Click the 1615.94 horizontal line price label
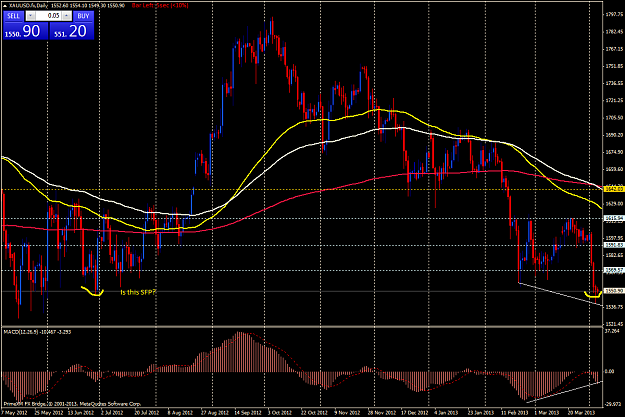 pyautogui.click(x=613, y=218)
